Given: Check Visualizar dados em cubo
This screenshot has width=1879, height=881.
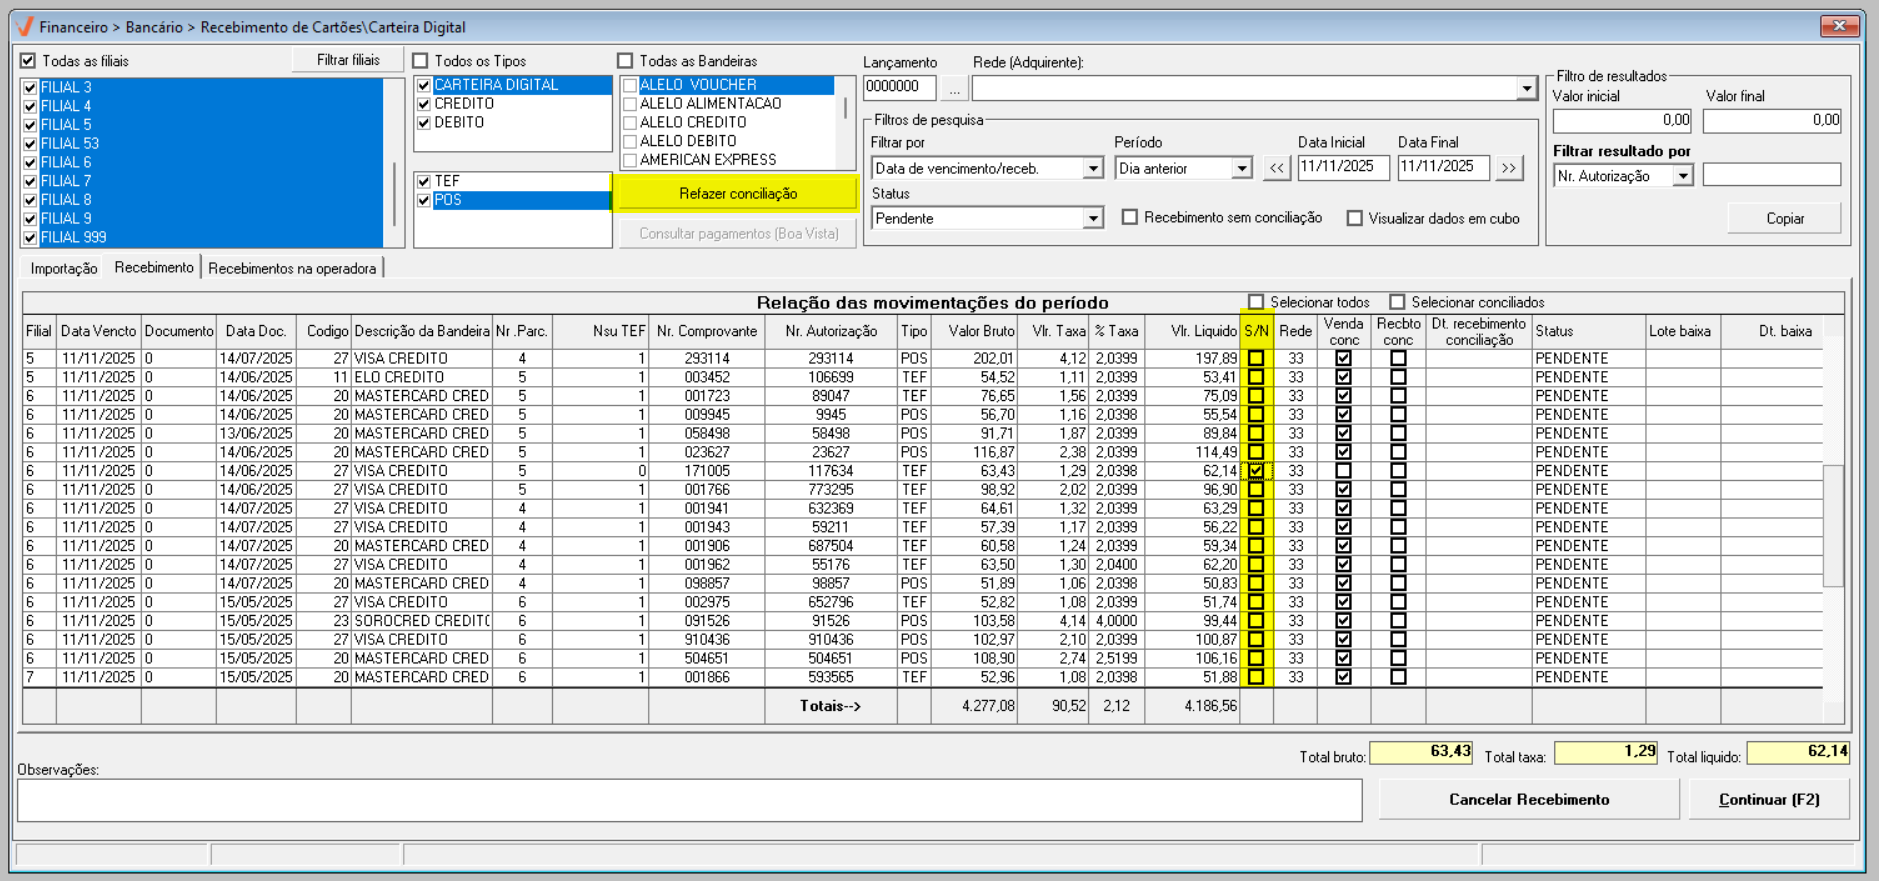Looking at the screenshot, I should [x=1355, y=219].
